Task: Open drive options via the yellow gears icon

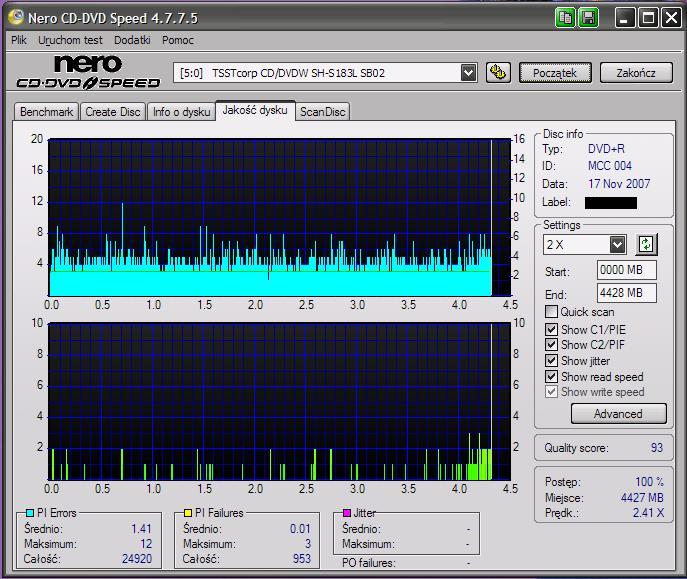Action: coord(497,73)
